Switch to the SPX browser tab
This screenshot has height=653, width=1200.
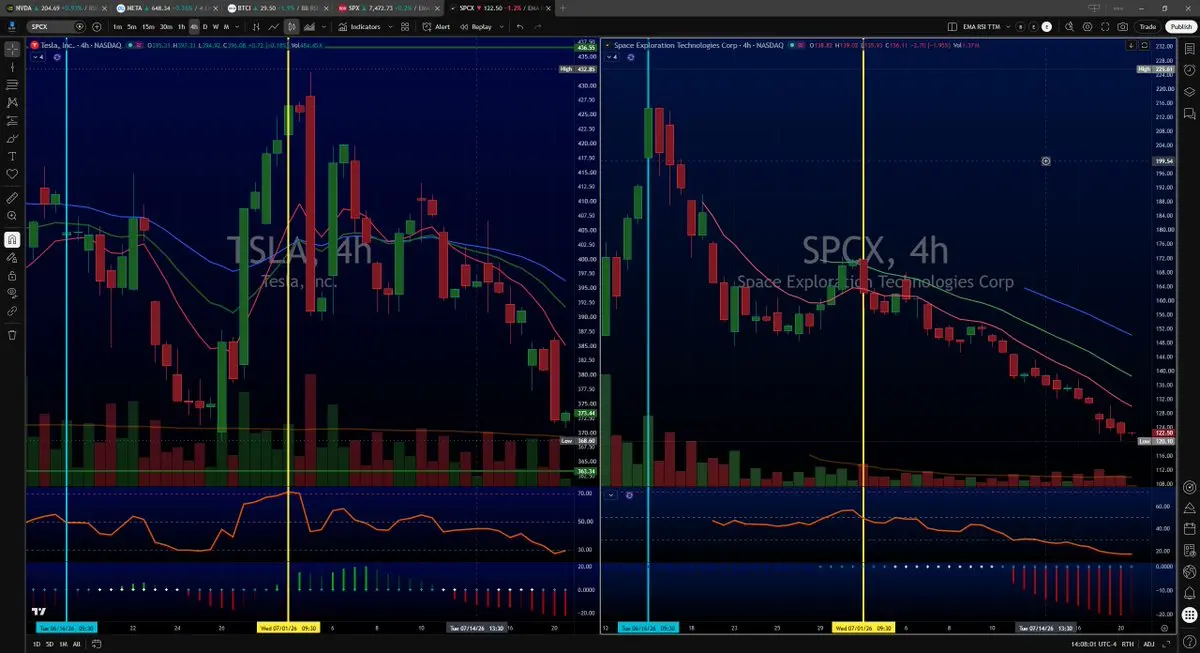pos(387,7)
